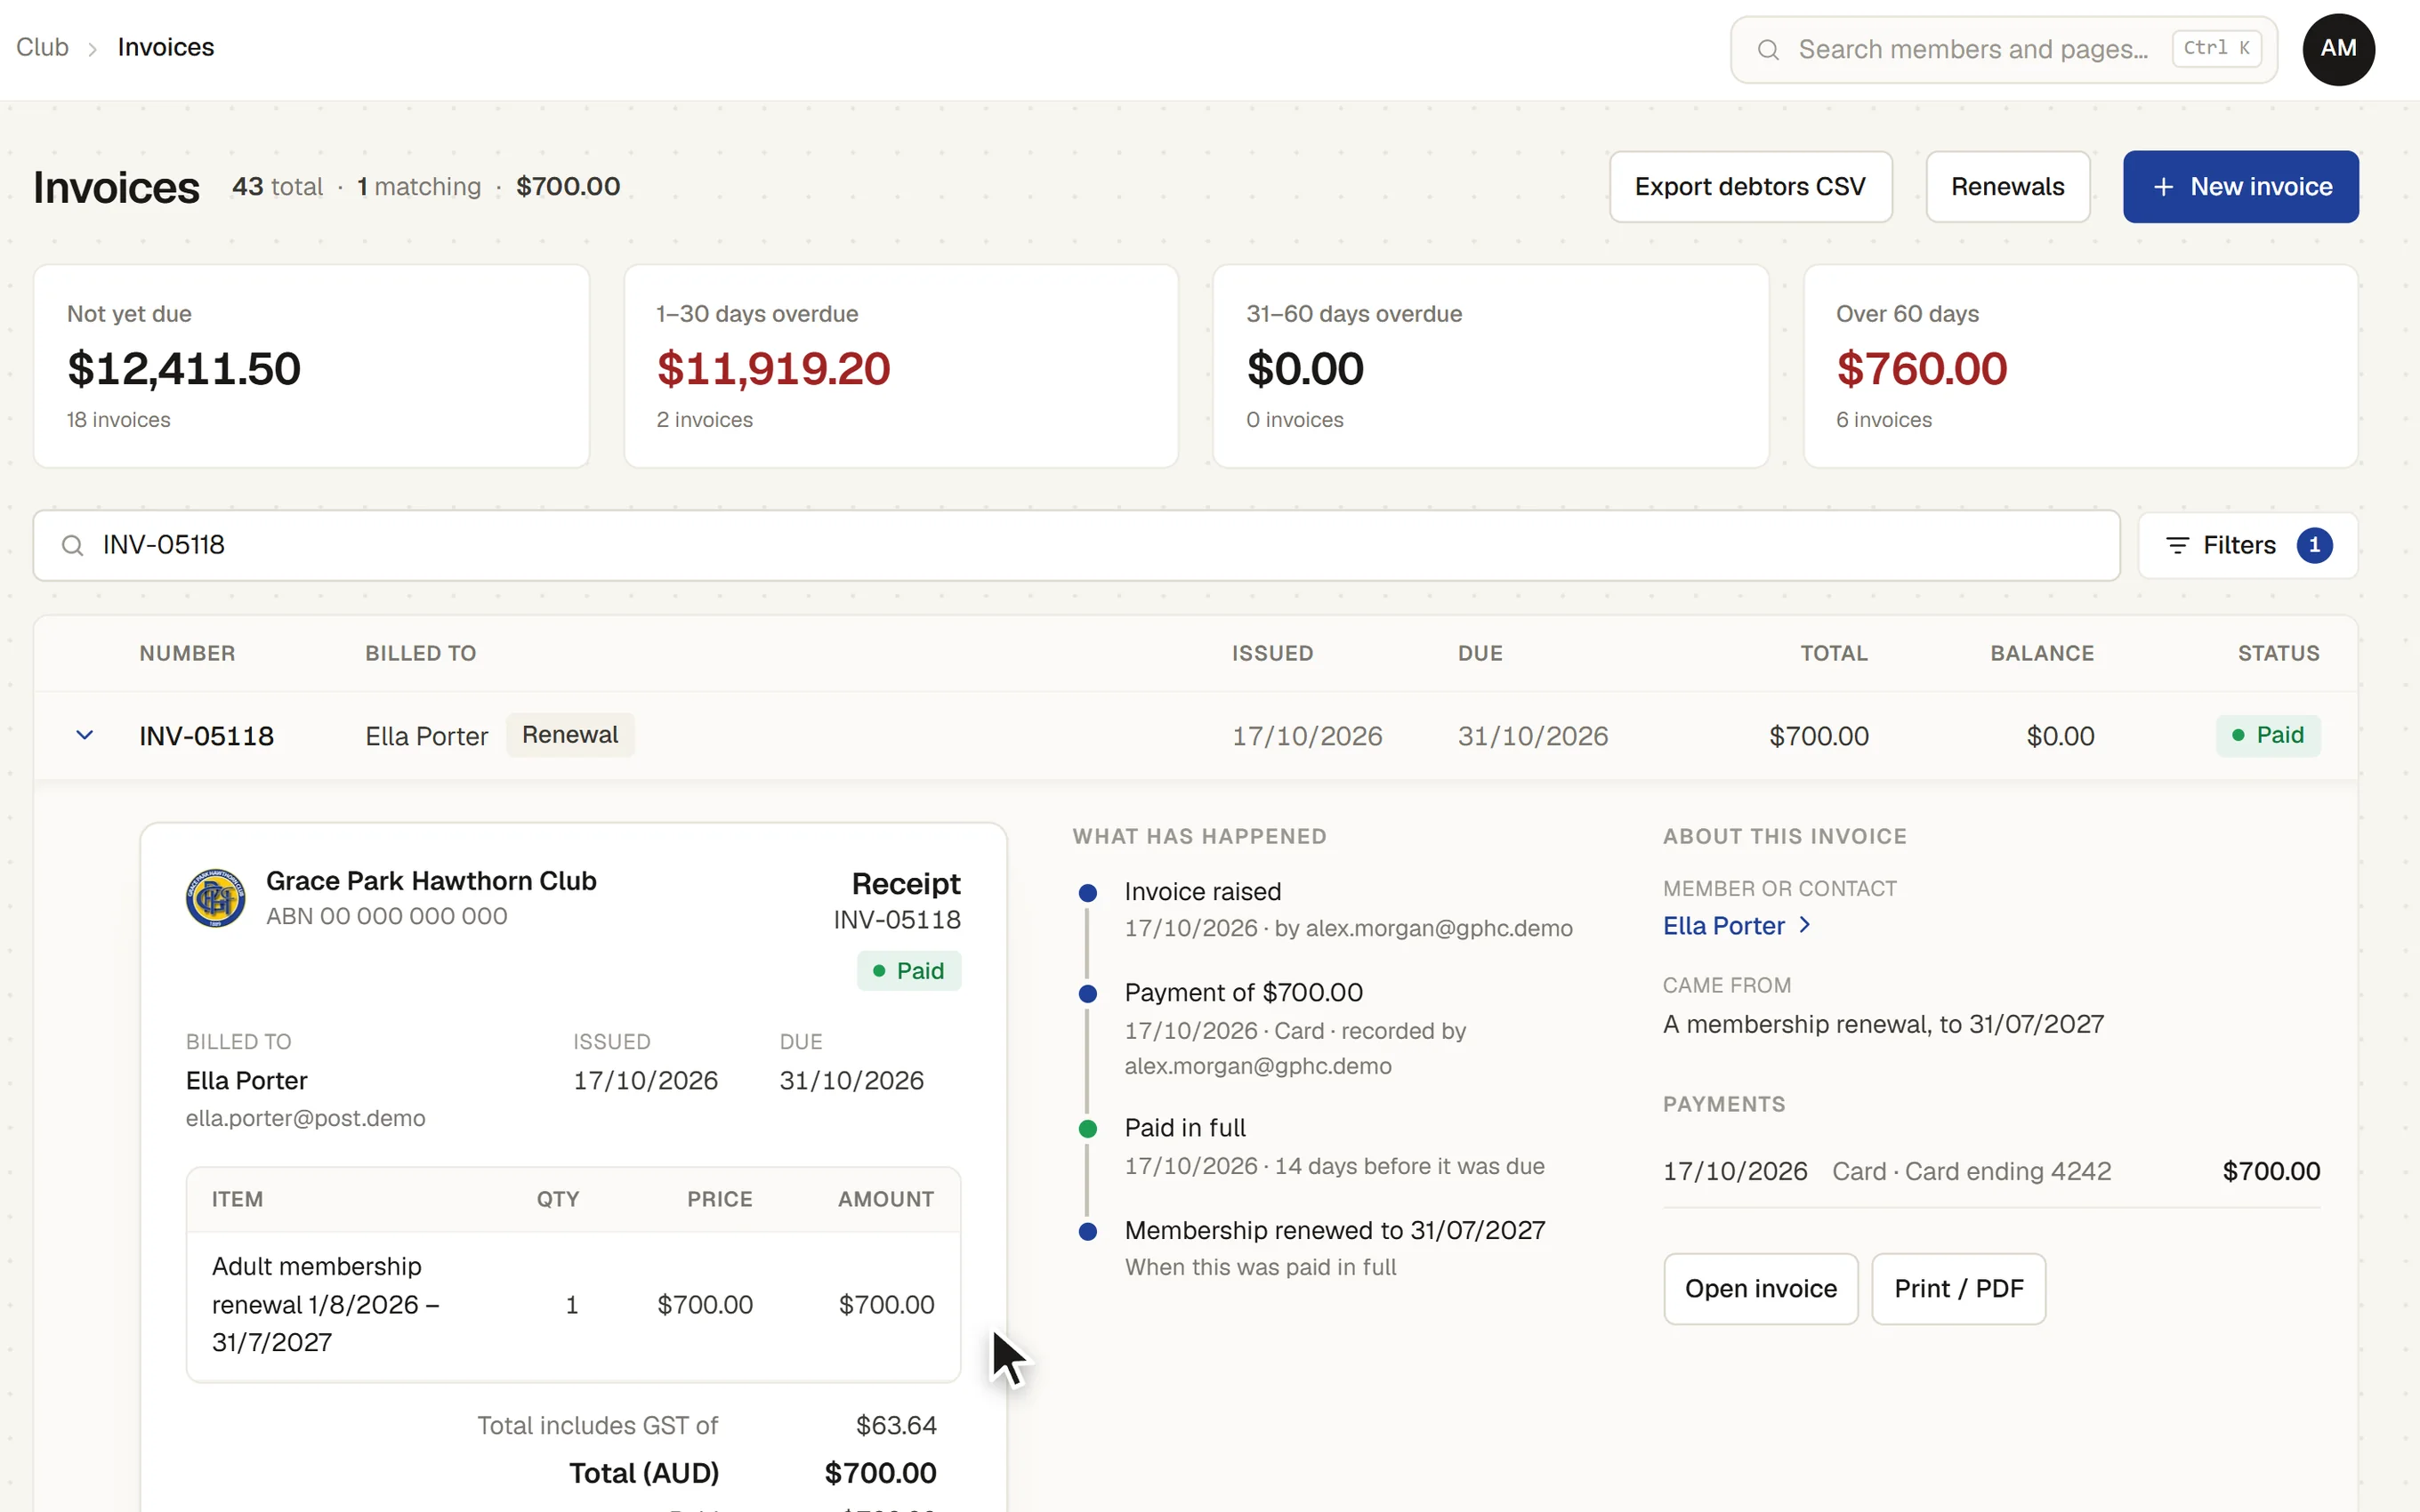This screenshot has height=1512, width=2420.
Task: Open the Over 60 days card
Action: click(2080, 366)
